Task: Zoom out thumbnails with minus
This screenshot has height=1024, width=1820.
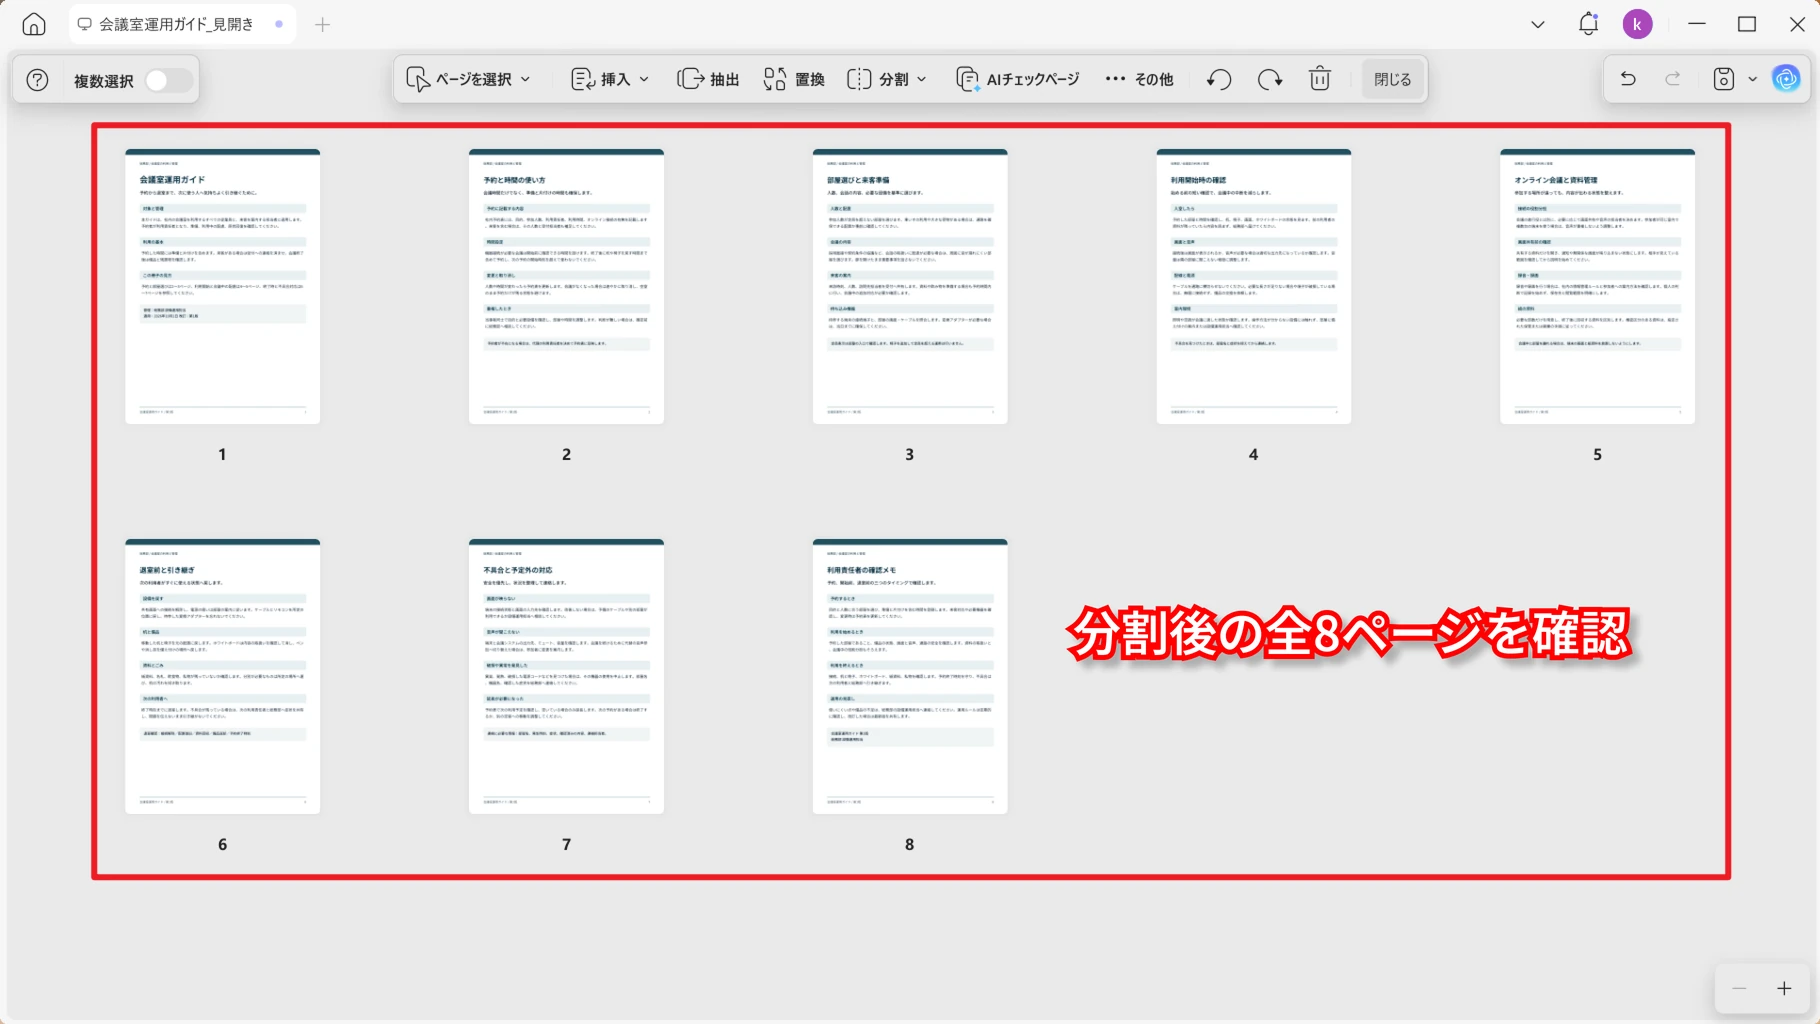Action: click(1739, 988)
